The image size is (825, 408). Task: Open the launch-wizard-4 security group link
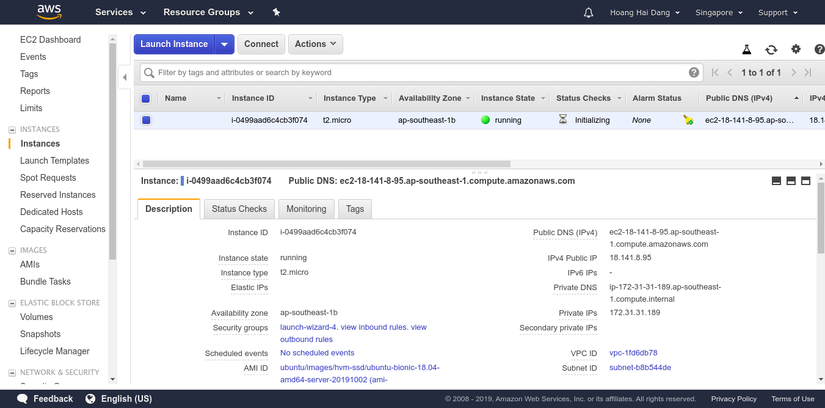[307, 327]
